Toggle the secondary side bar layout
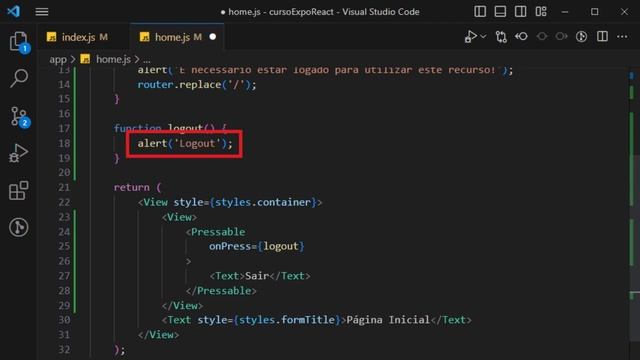This screenshot has width=640, height=360. tap(520, 11)
